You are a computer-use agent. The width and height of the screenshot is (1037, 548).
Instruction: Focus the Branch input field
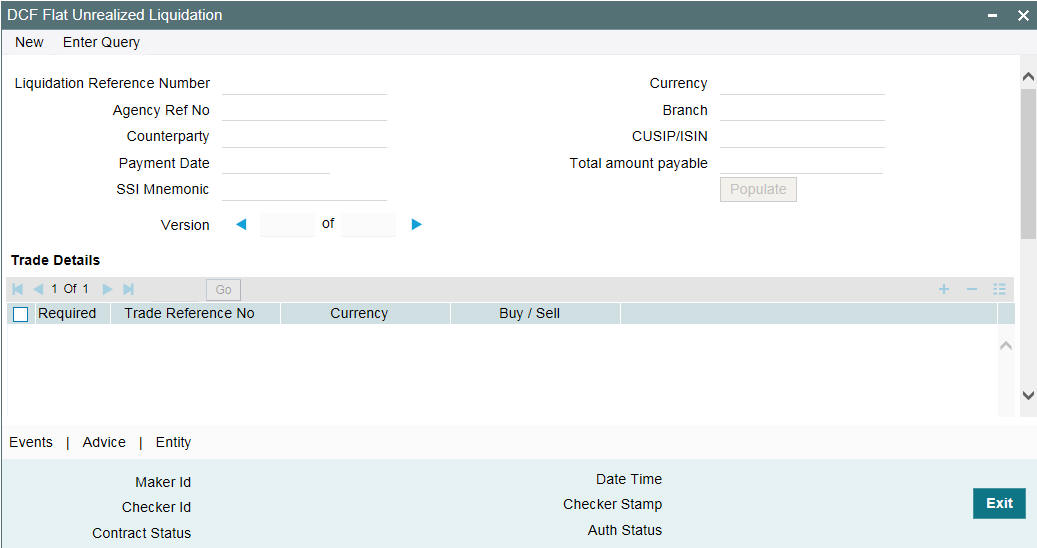click(x=802, y=110)
